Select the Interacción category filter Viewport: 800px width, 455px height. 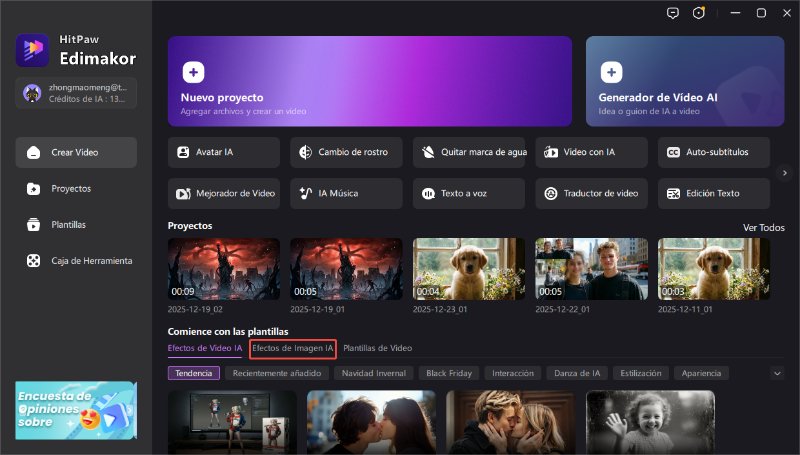pyautogui.click(x=513, y=373)
